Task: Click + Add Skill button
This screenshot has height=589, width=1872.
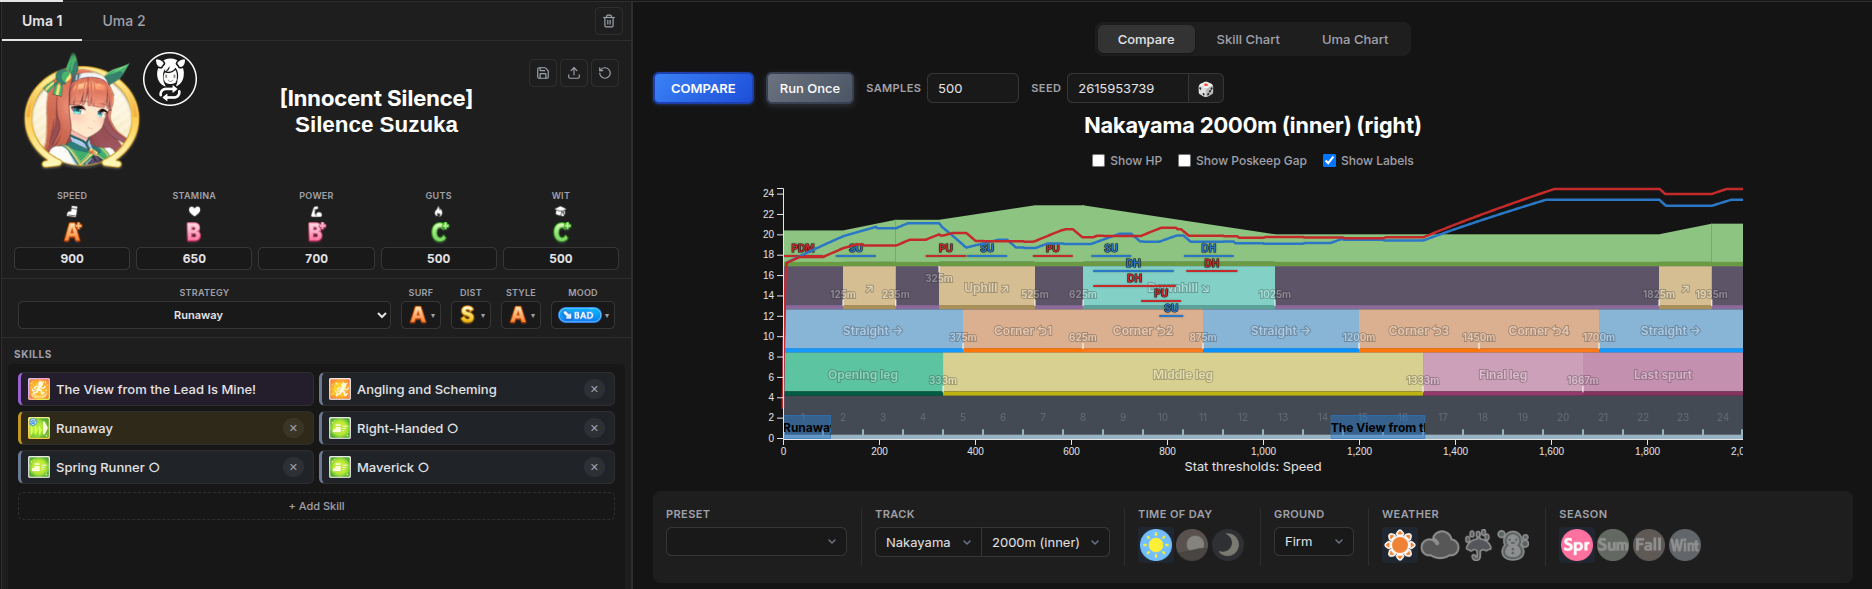Action: click(316, 506)
